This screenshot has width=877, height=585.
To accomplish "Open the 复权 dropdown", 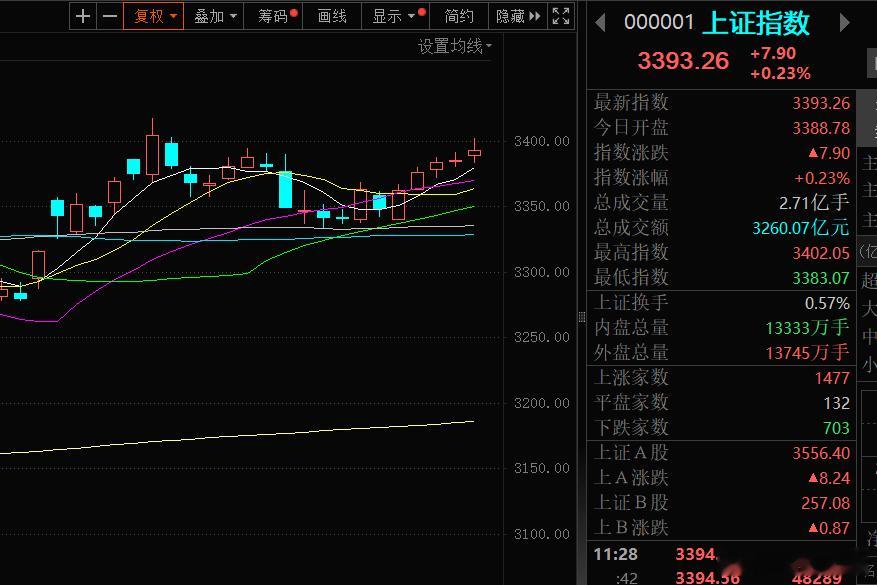I will (154, 16).
